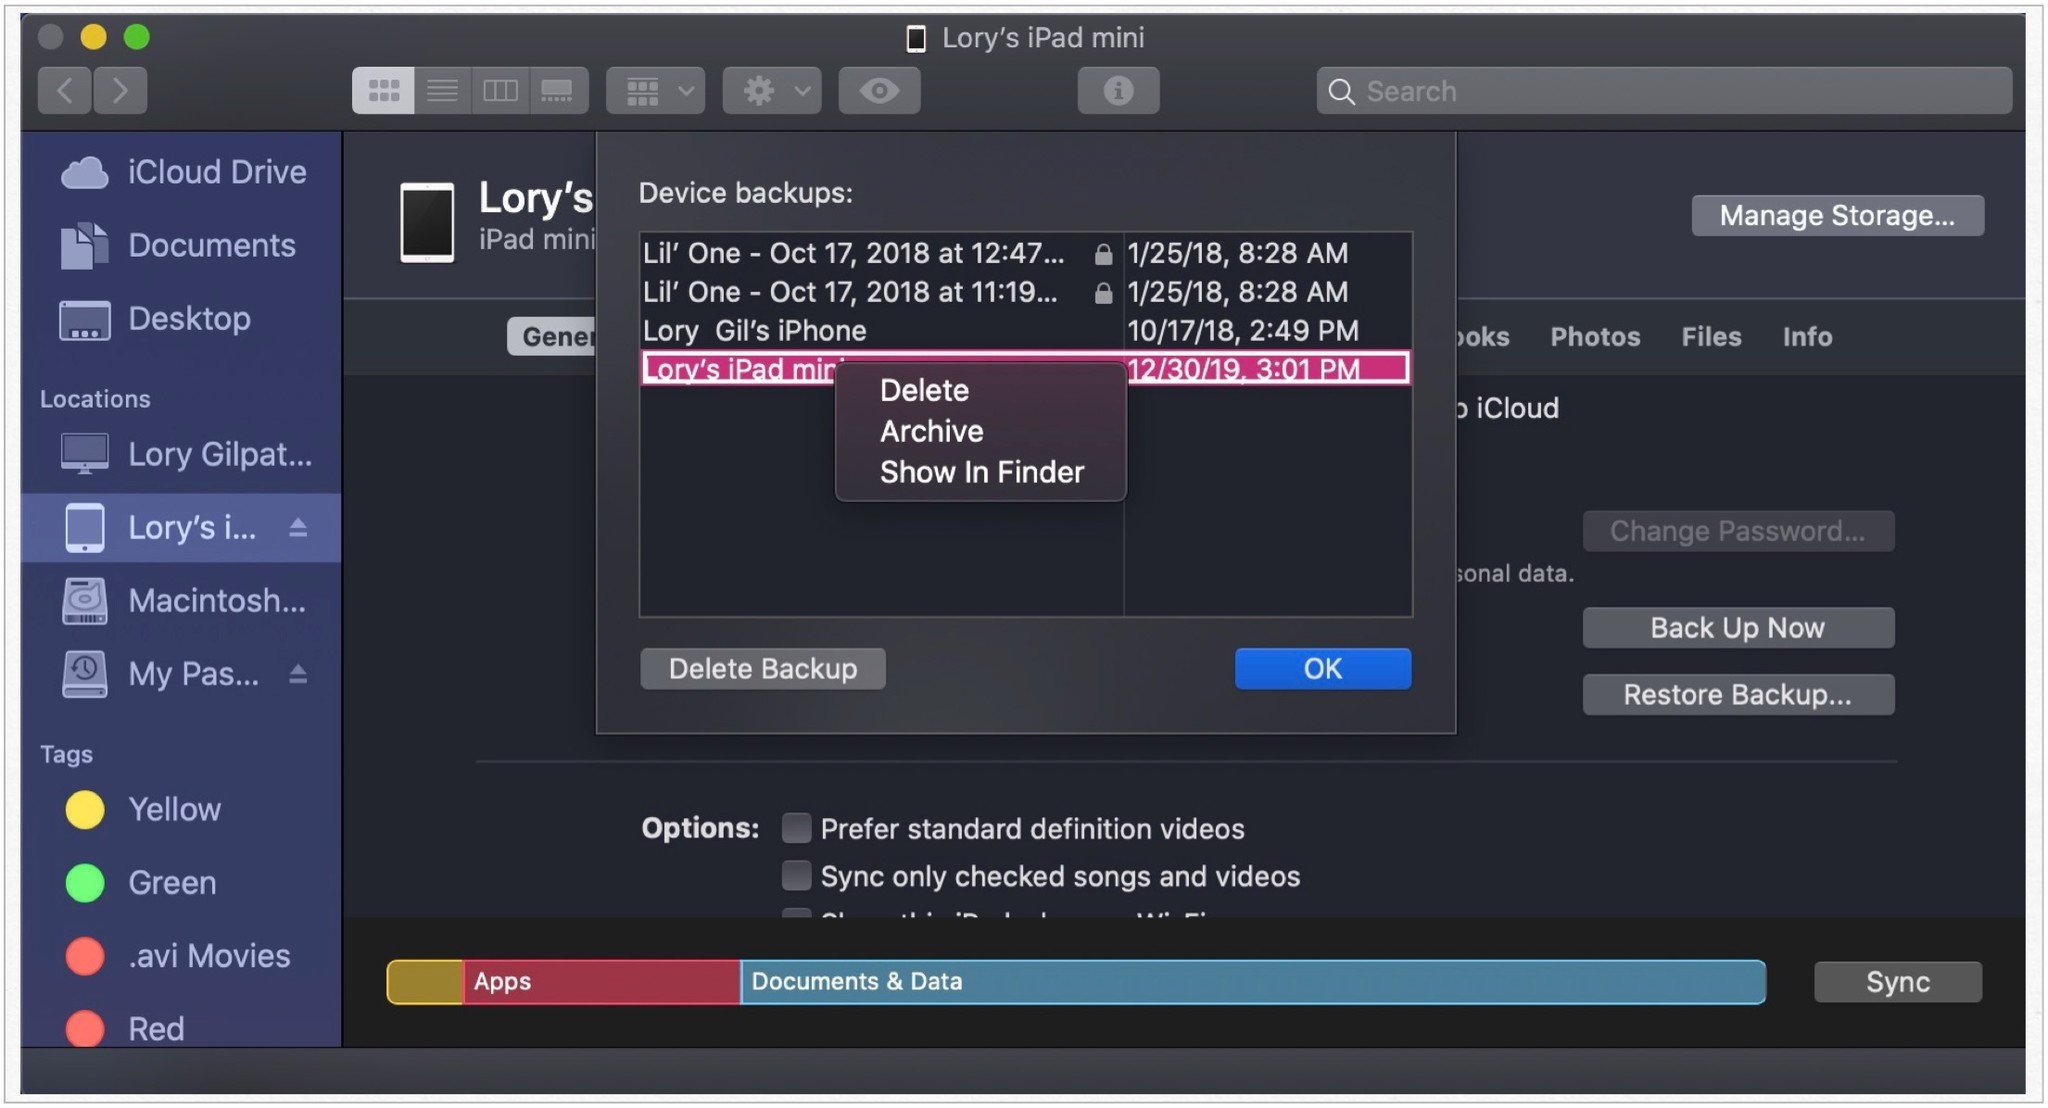Select the Green tag
Screen dimensions: 2048x1108
(182, 882)
